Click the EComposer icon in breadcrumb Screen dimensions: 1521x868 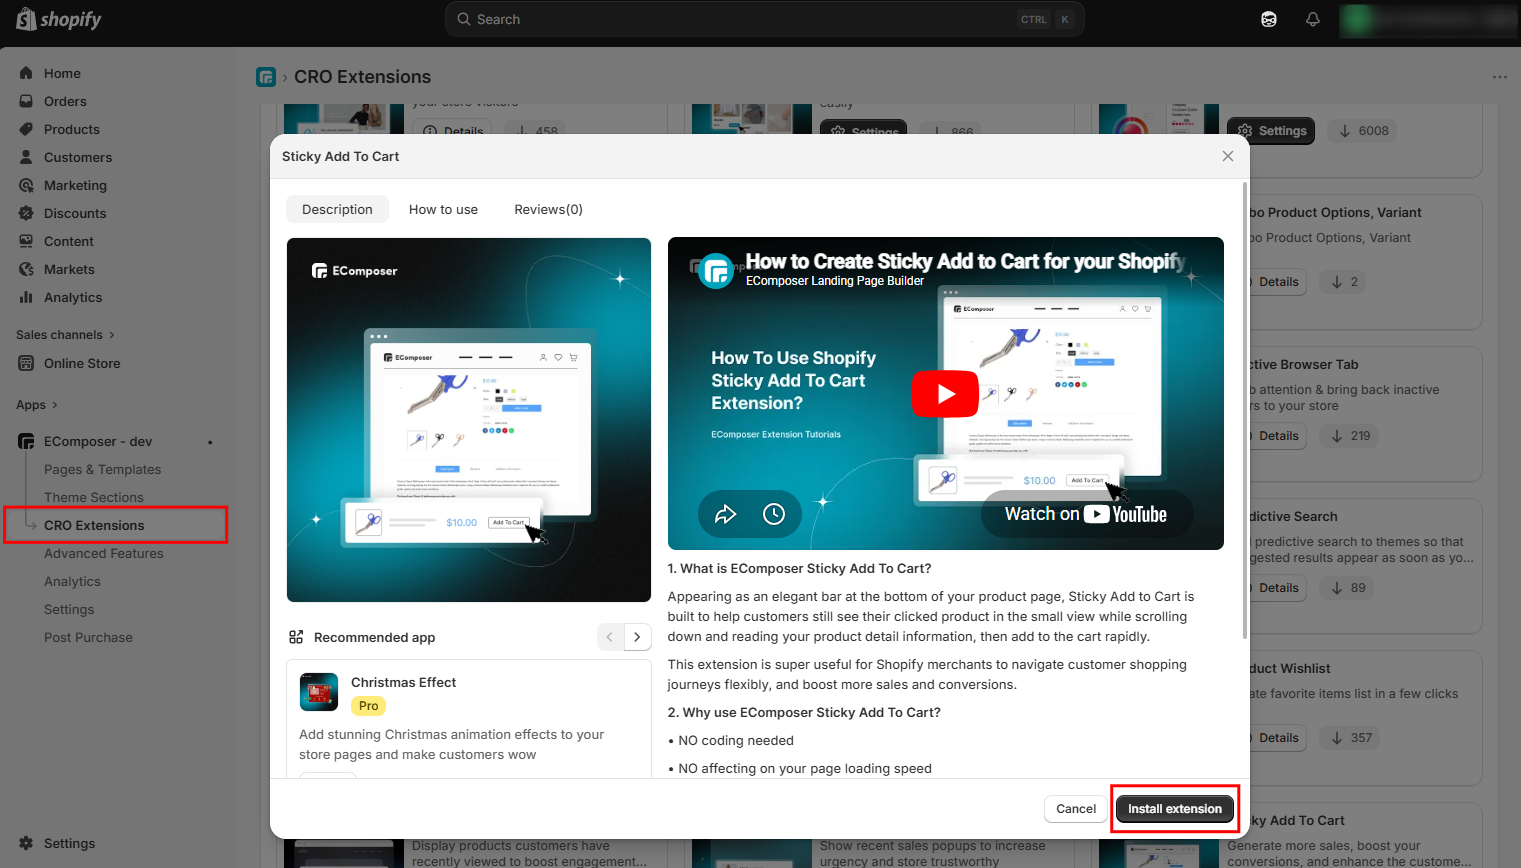tap(266, 77)
